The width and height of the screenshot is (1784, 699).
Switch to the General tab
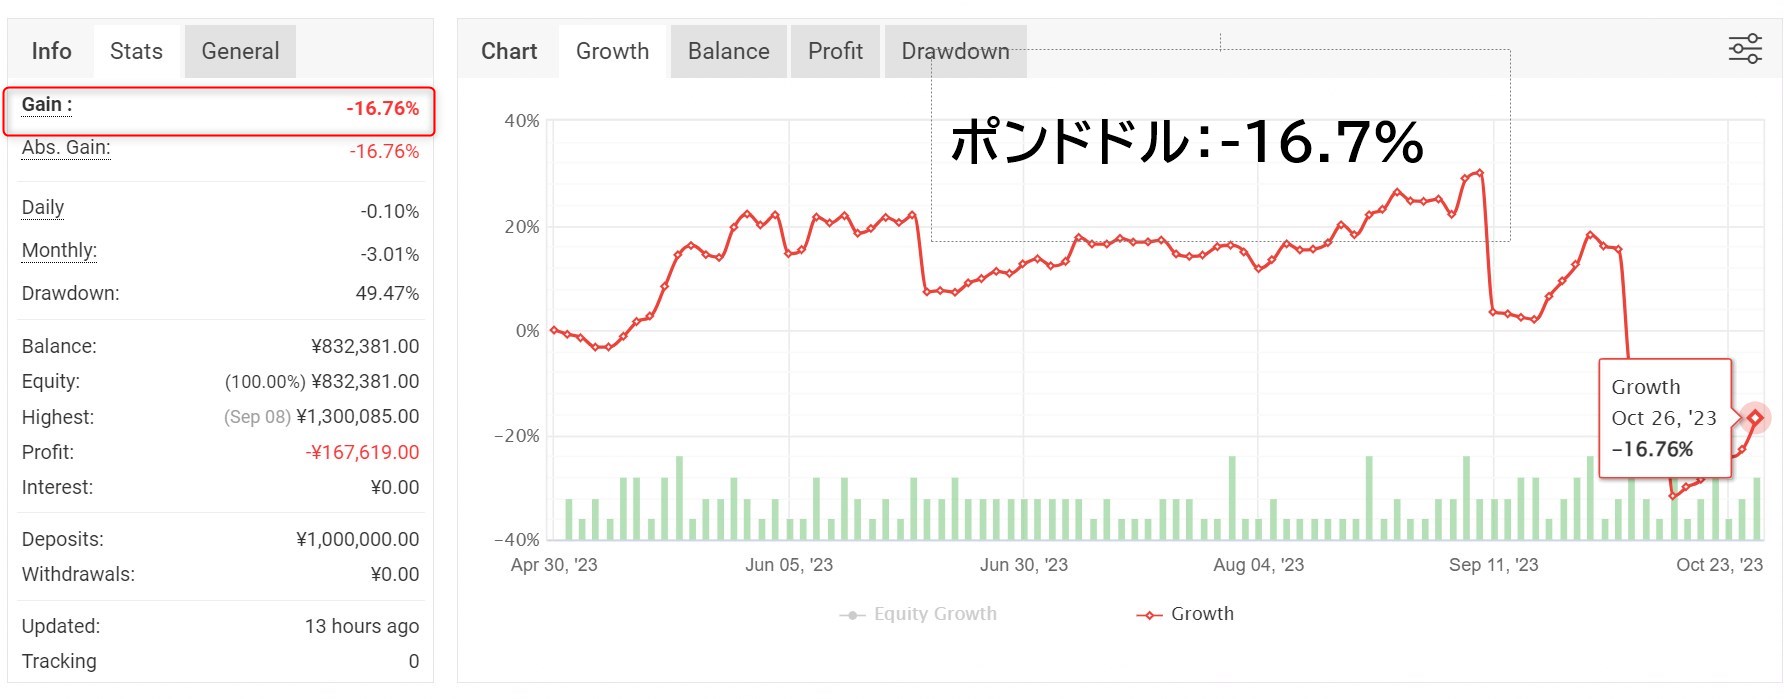point(240,51)
